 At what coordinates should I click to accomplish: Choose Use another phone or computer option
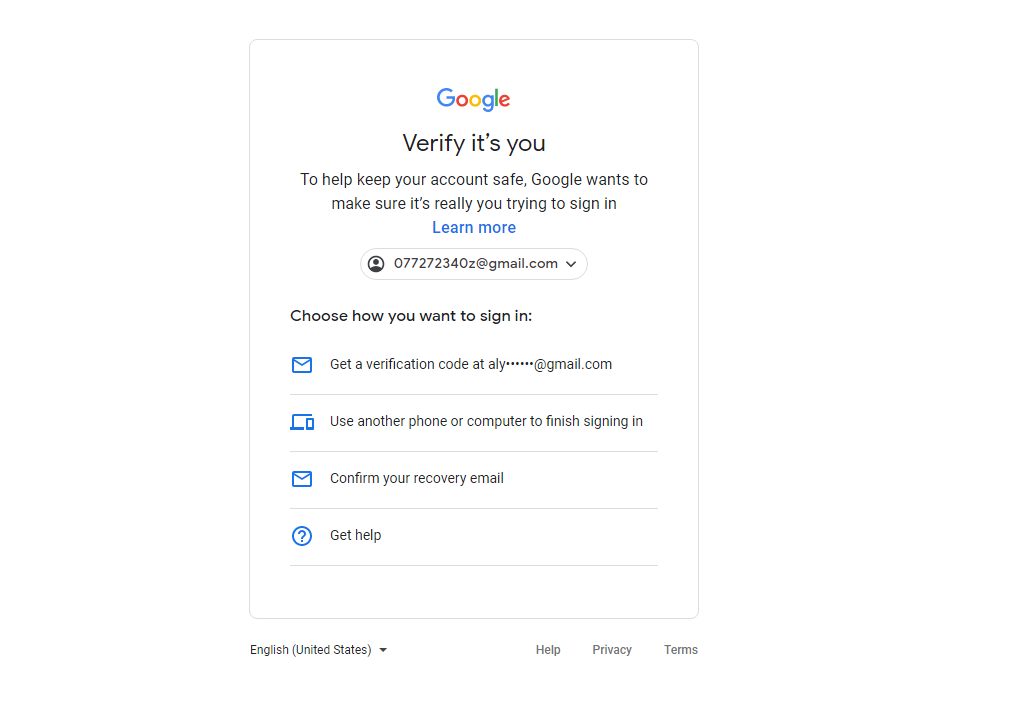point(486,421)
